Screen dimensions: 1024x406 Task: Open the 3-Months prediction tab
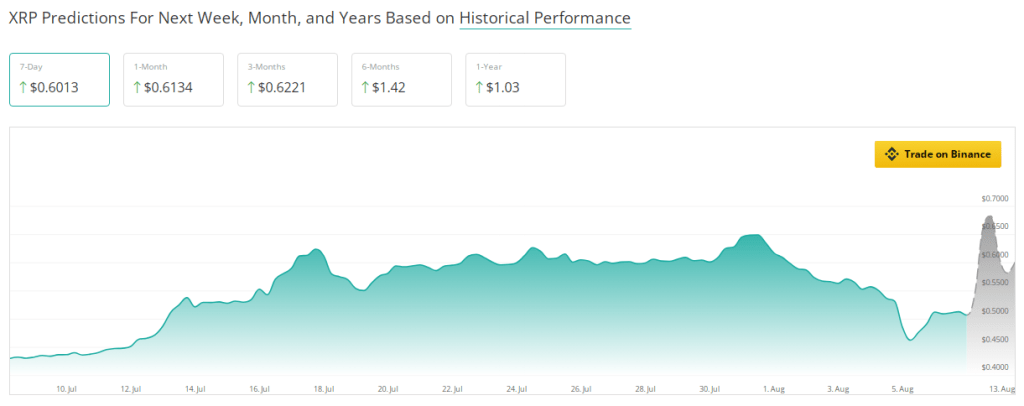click(287, 79)
